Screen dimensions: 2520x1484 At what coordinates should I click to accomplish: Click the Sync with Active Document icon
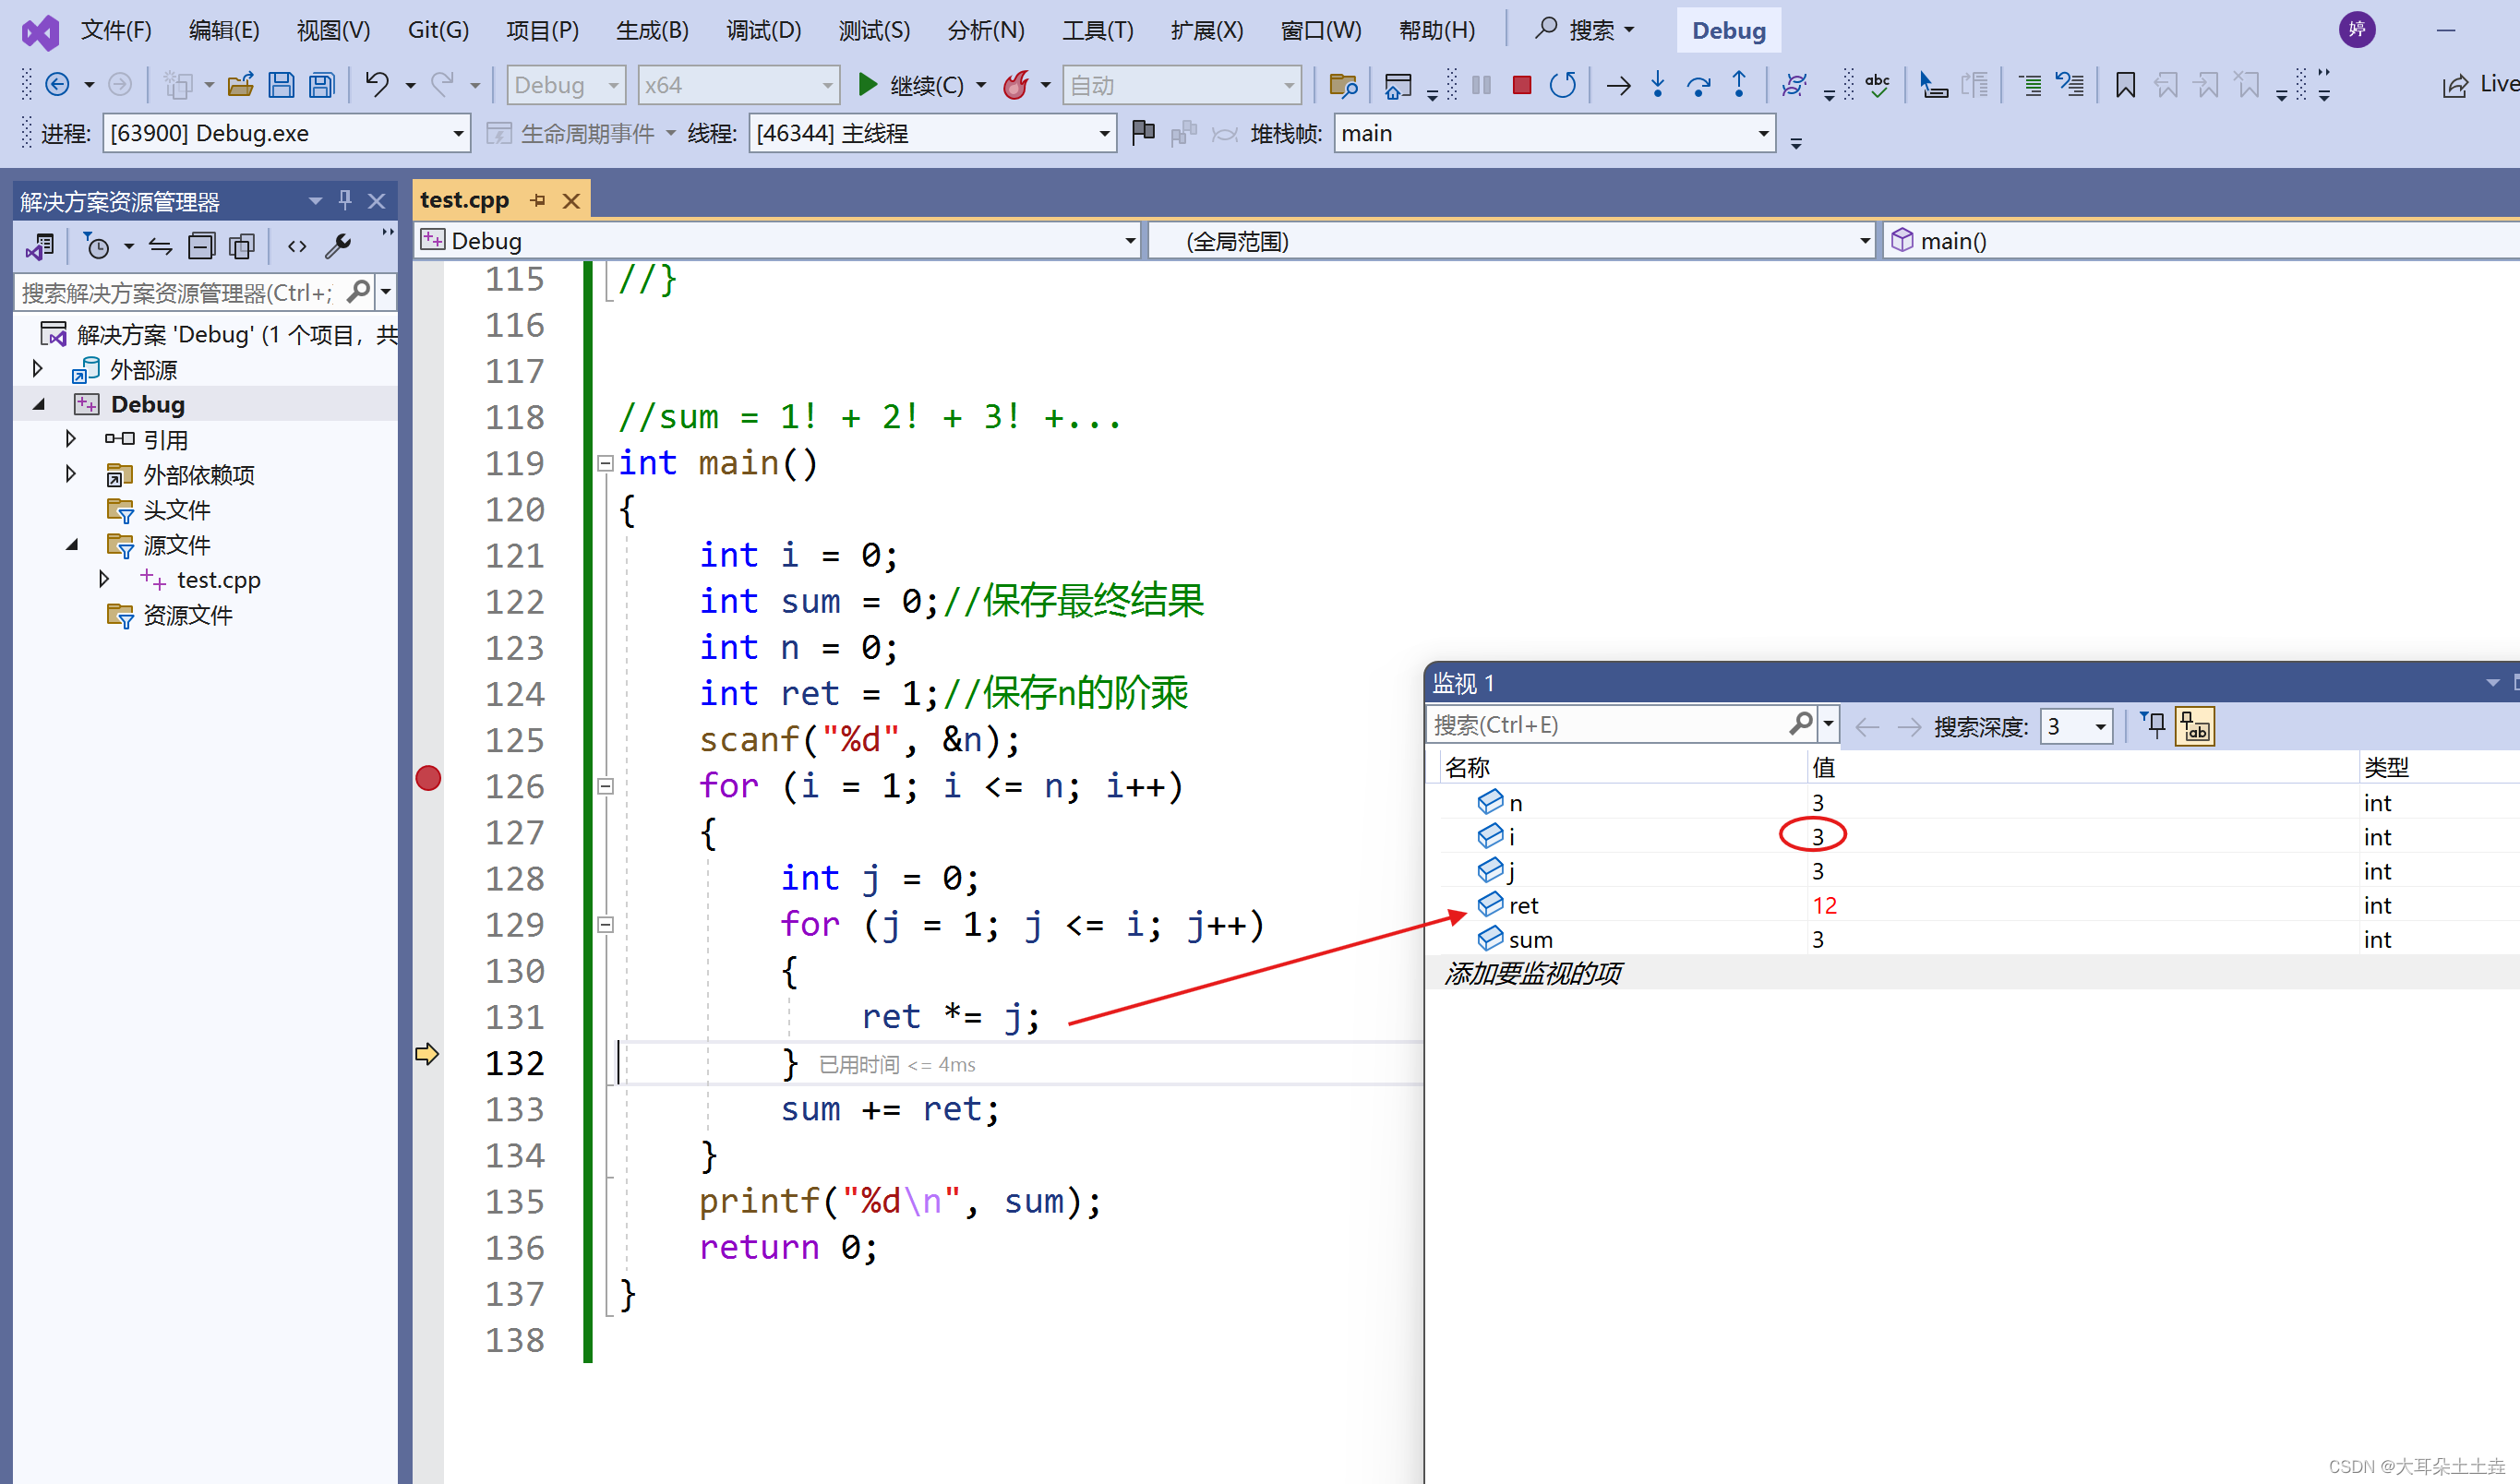pyautogui.click(x=160, y=246)
